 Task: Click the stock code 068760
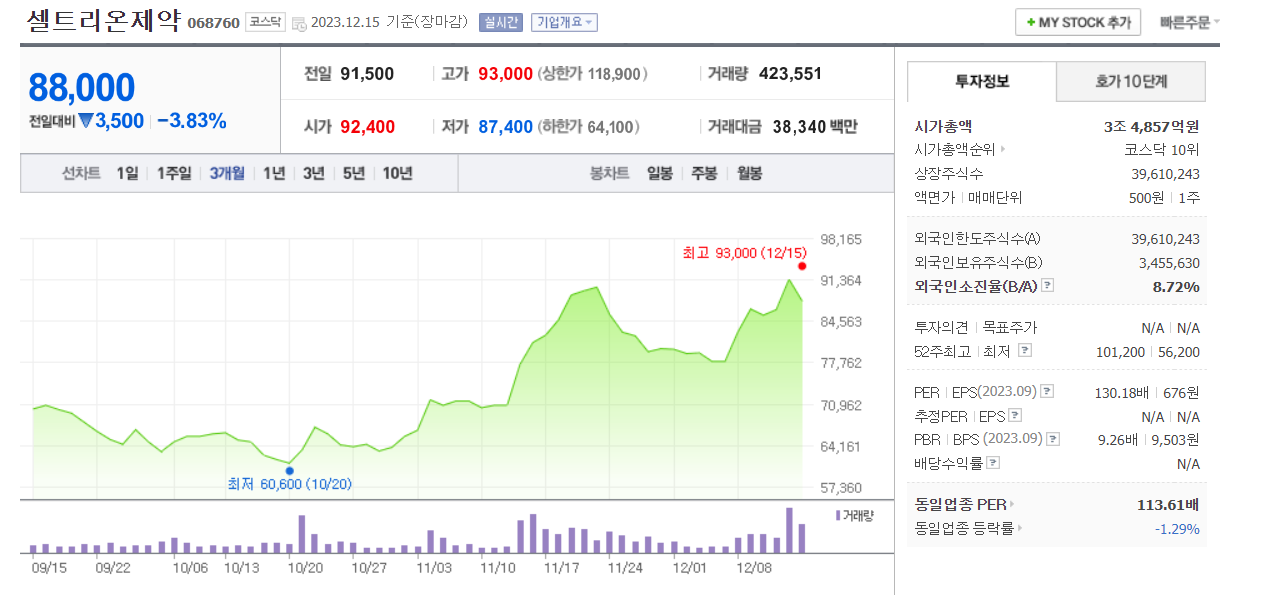(x=214, y=22)
